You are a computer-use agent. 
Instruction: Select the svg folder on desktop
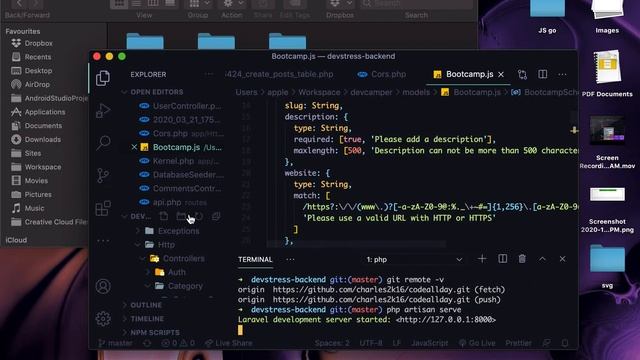coord(607,267)
